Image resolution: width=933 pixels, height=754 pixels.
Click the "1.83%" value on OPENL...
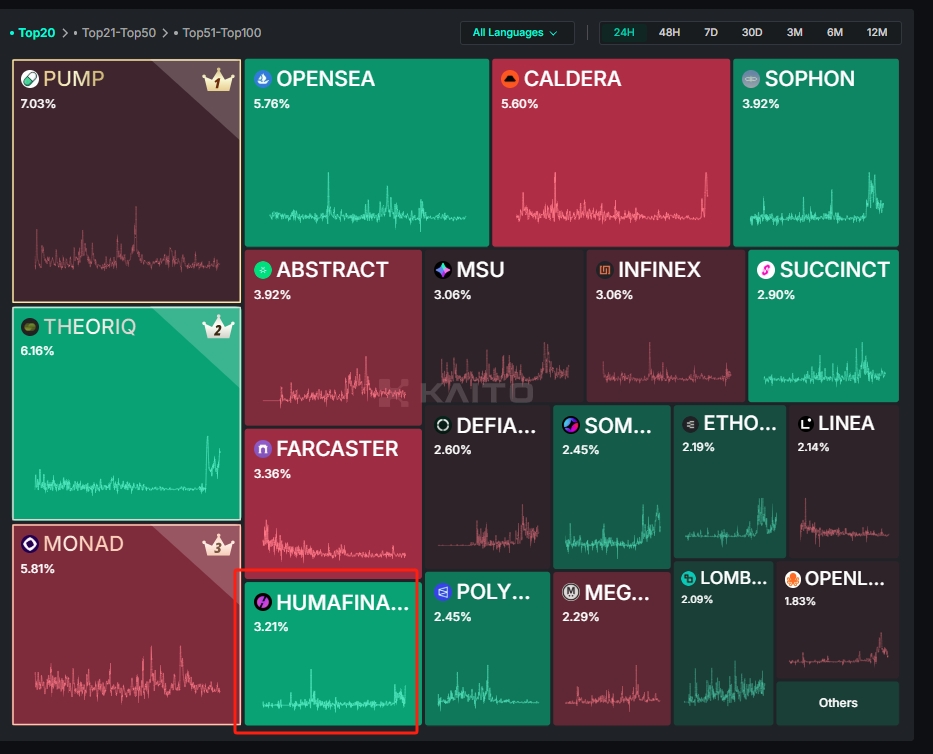pos(800,601)
